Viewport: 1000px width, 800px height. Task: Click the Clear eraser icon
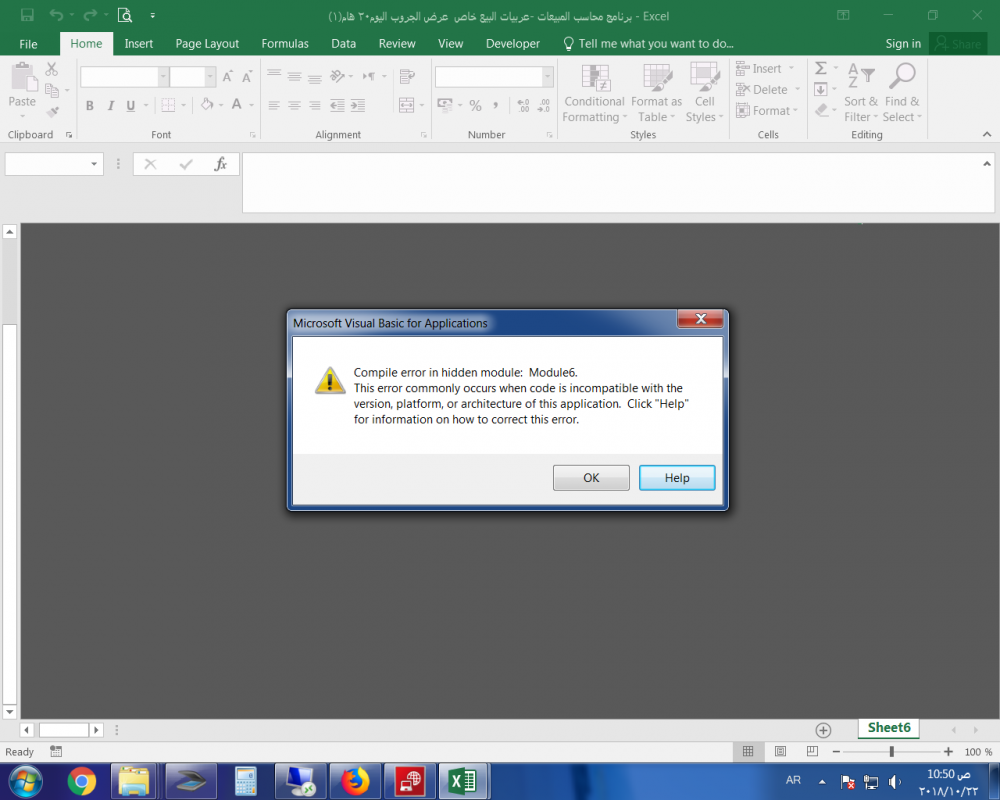click(821, 111)
